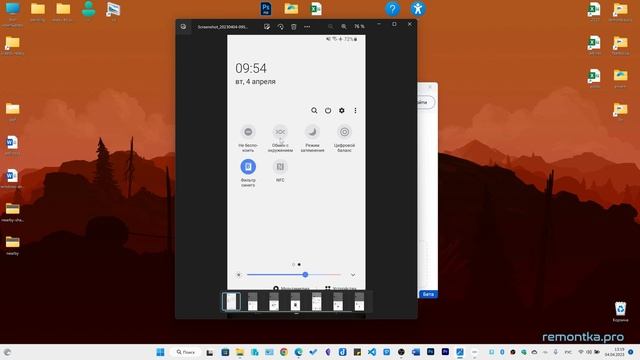The width and height of the screenshot is (640, 360).
Task: Switch to the Photos app on the taskbar
Action: 460,352
